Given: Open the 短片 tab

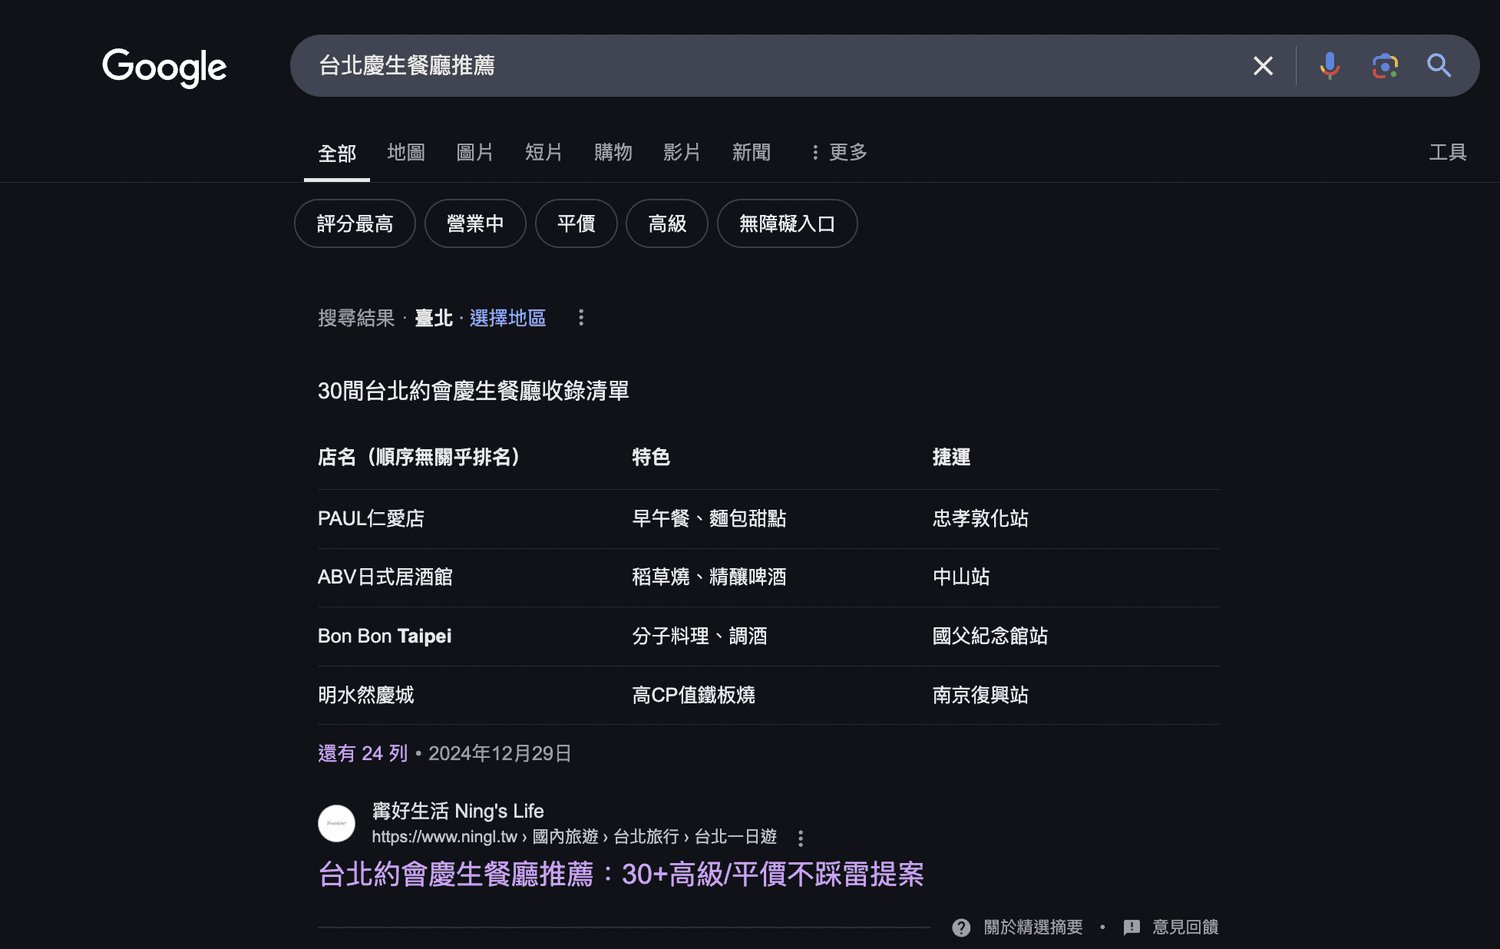Looking at the screenshot, I should 544,152.
